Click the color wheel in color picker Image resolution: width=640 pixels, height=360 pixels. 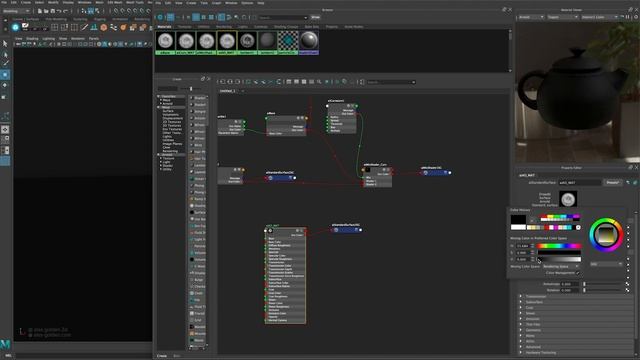point(606,235)
